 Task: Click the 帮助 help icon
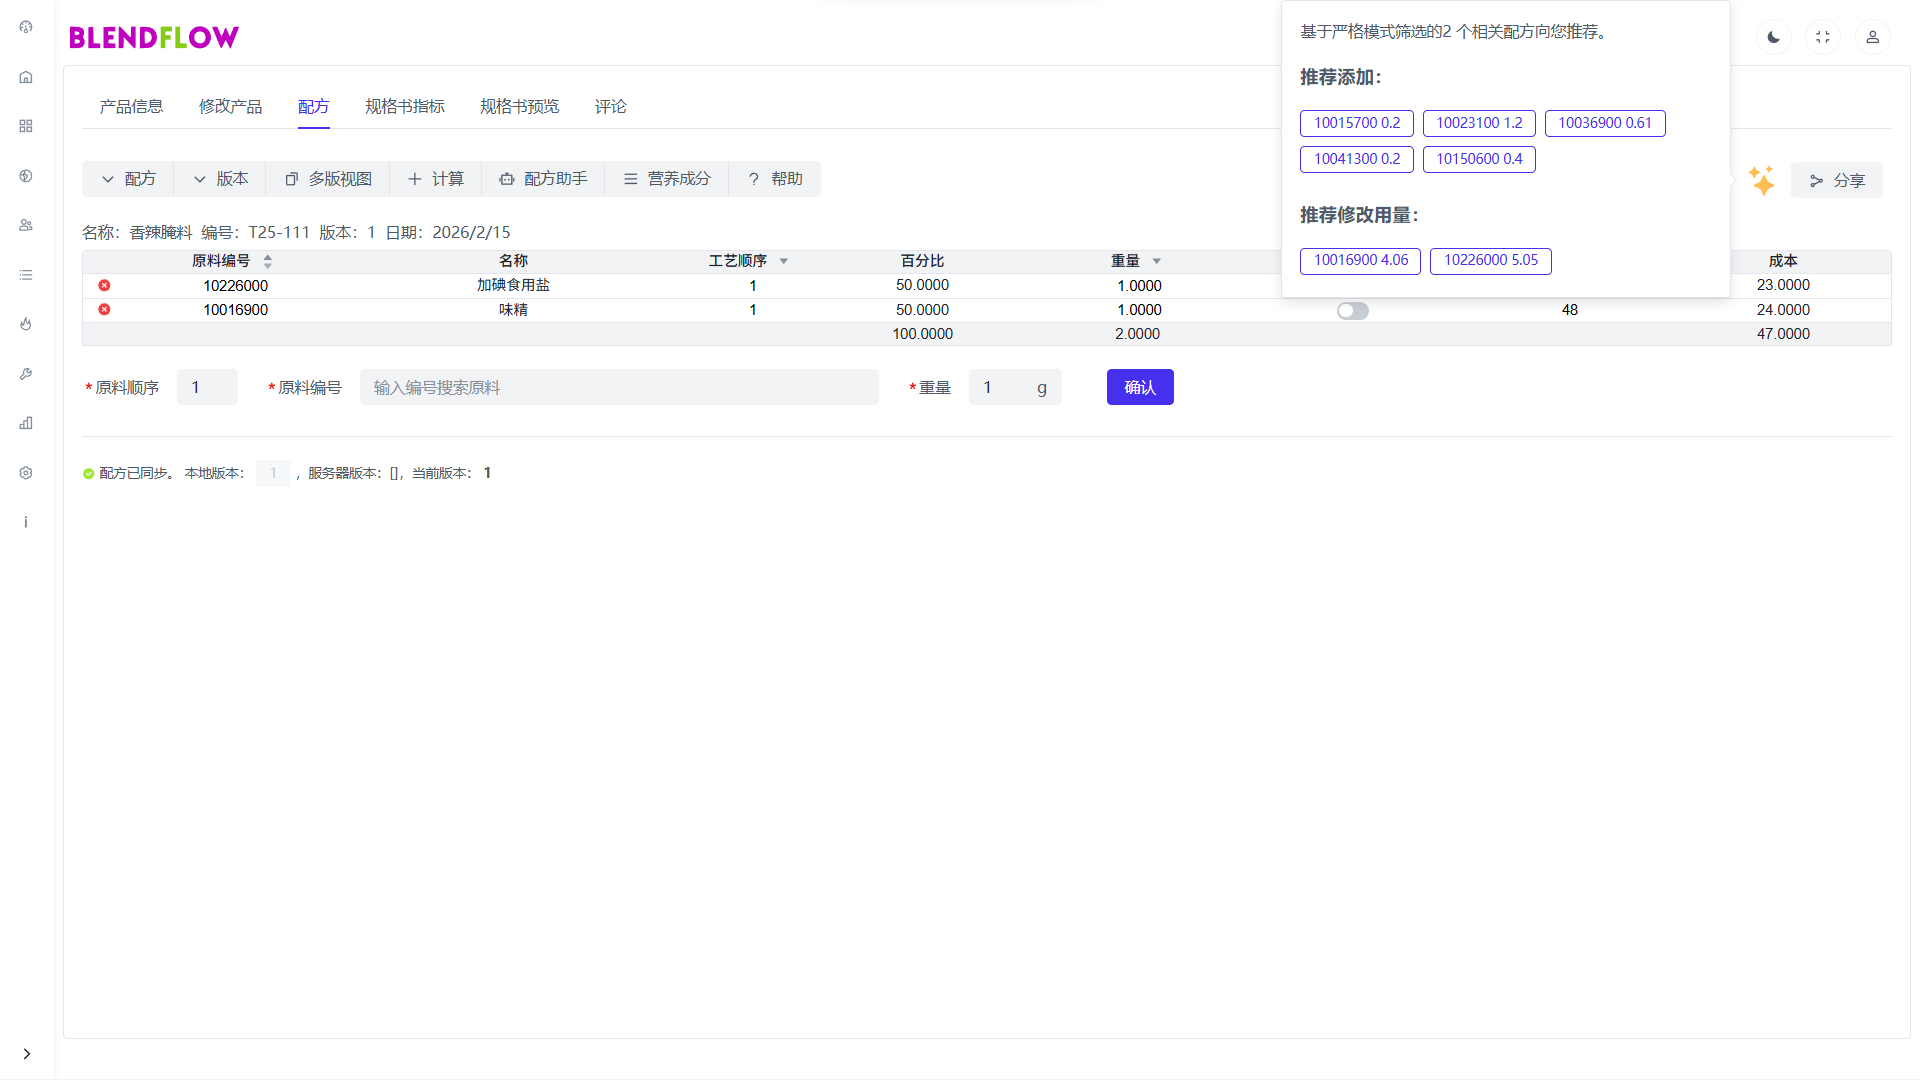774,179
